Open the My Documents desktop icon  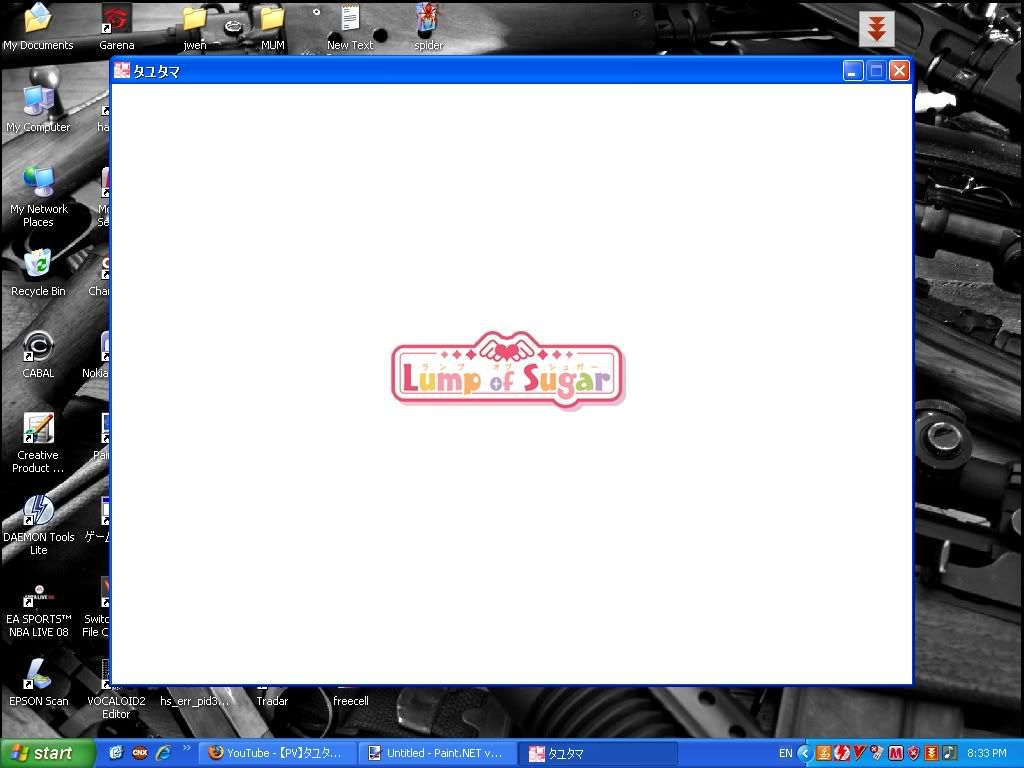click(38, 26)
